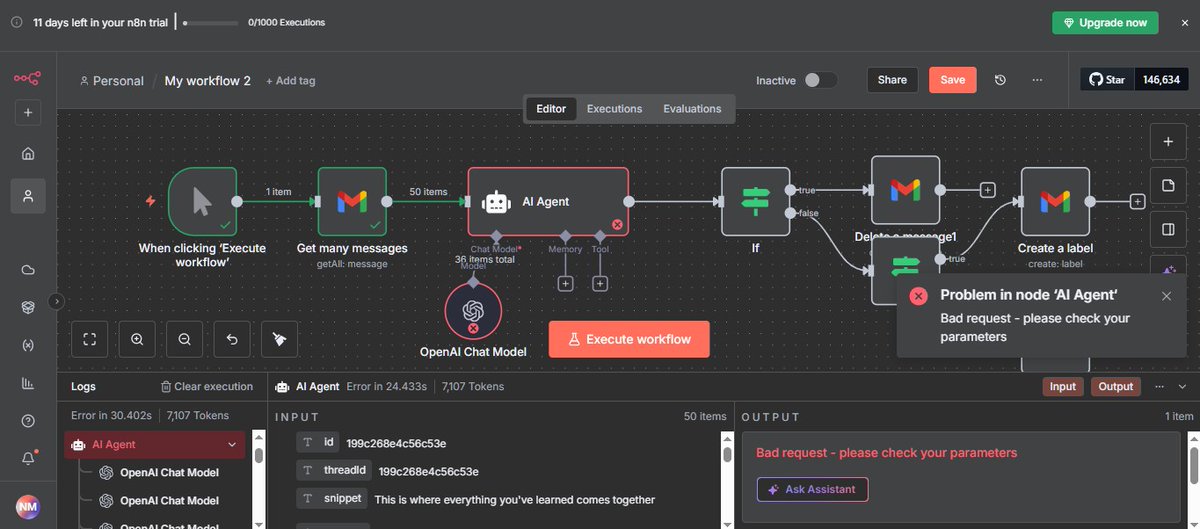
Task: Open the Help question mark icon
Action: 28,421
